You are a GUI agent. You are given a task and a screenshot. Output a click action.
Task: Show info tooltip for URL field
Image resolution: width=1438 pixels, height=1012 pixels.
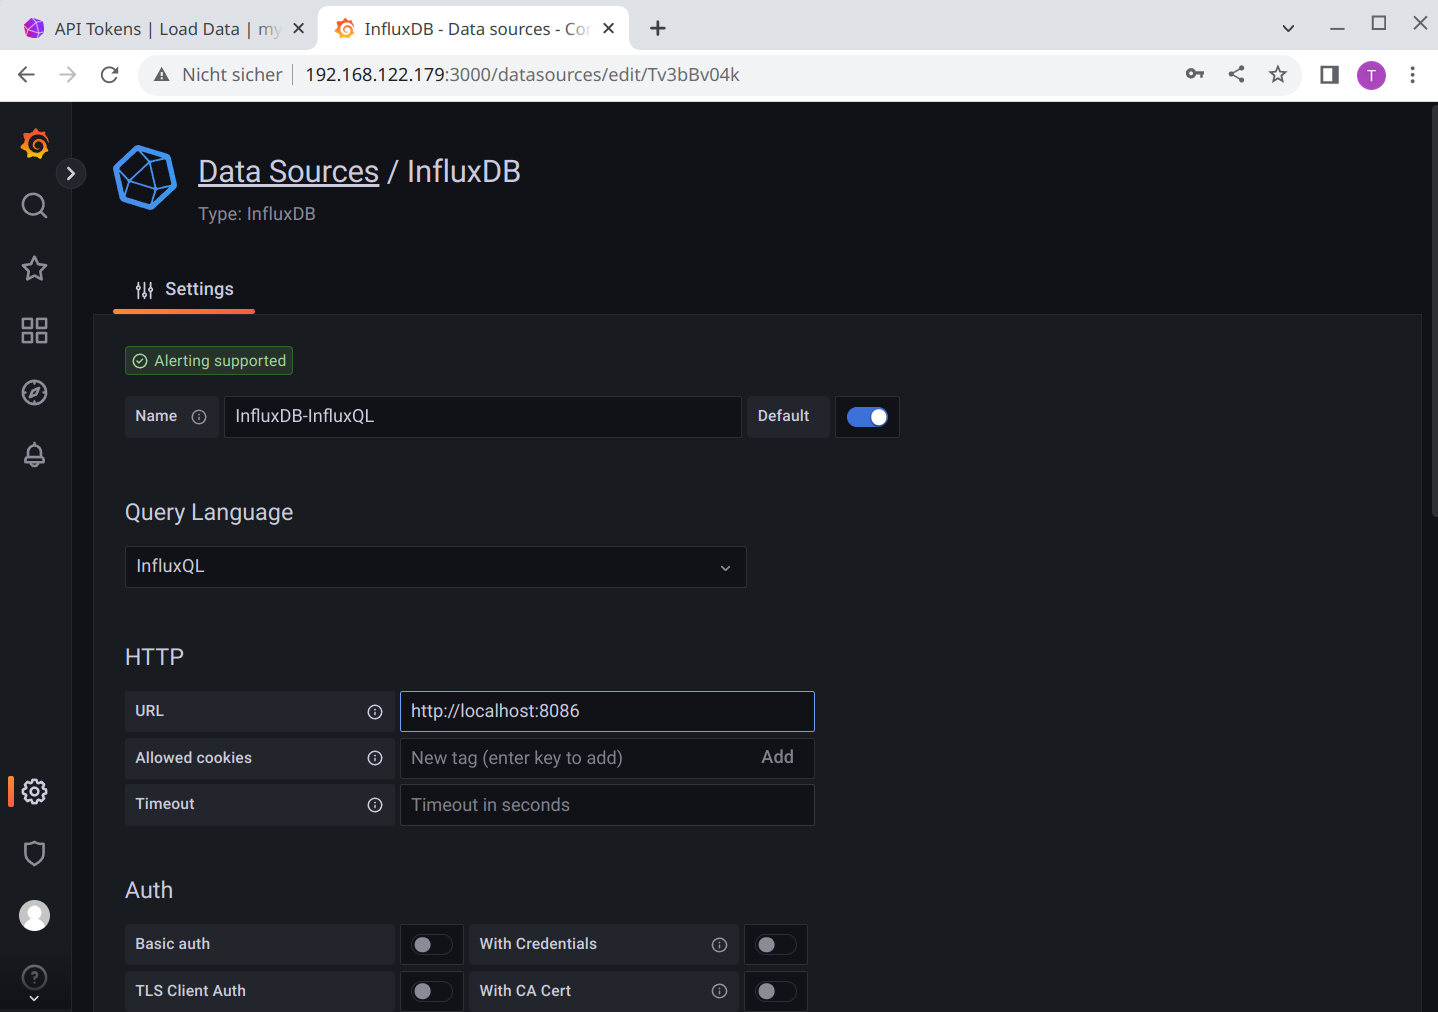point(375,712)
